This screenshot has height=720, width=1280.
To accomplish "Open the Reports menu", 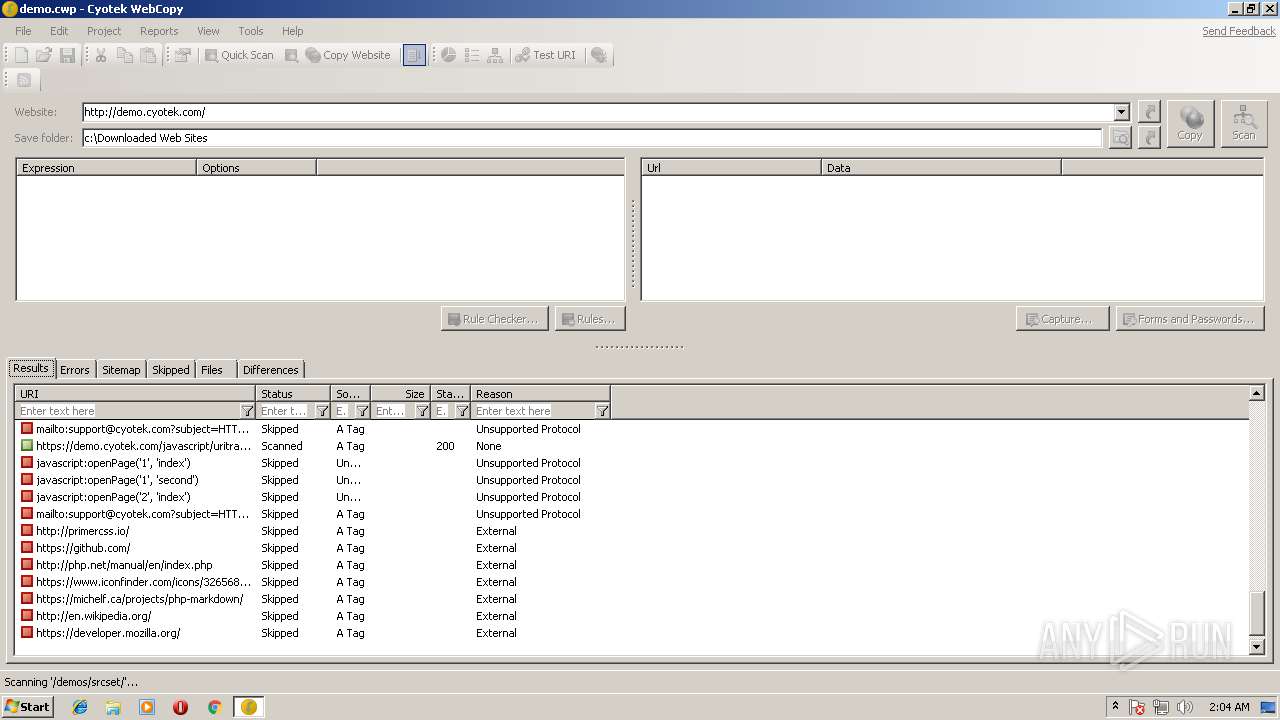I will coord(159,31).
